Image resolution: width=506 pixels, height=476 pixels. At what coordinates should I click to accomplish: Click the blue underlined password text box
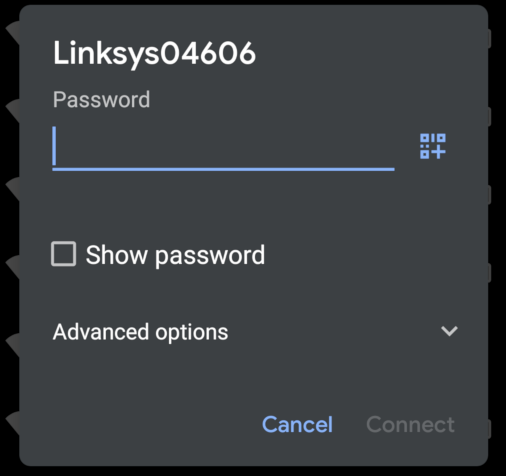(x=223, y=147)
